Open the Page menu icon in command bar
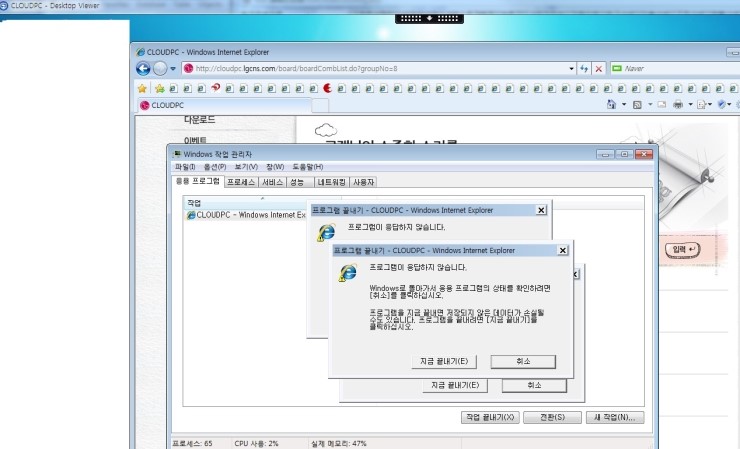This screenshot has width=740, height=449. point(704,104)
